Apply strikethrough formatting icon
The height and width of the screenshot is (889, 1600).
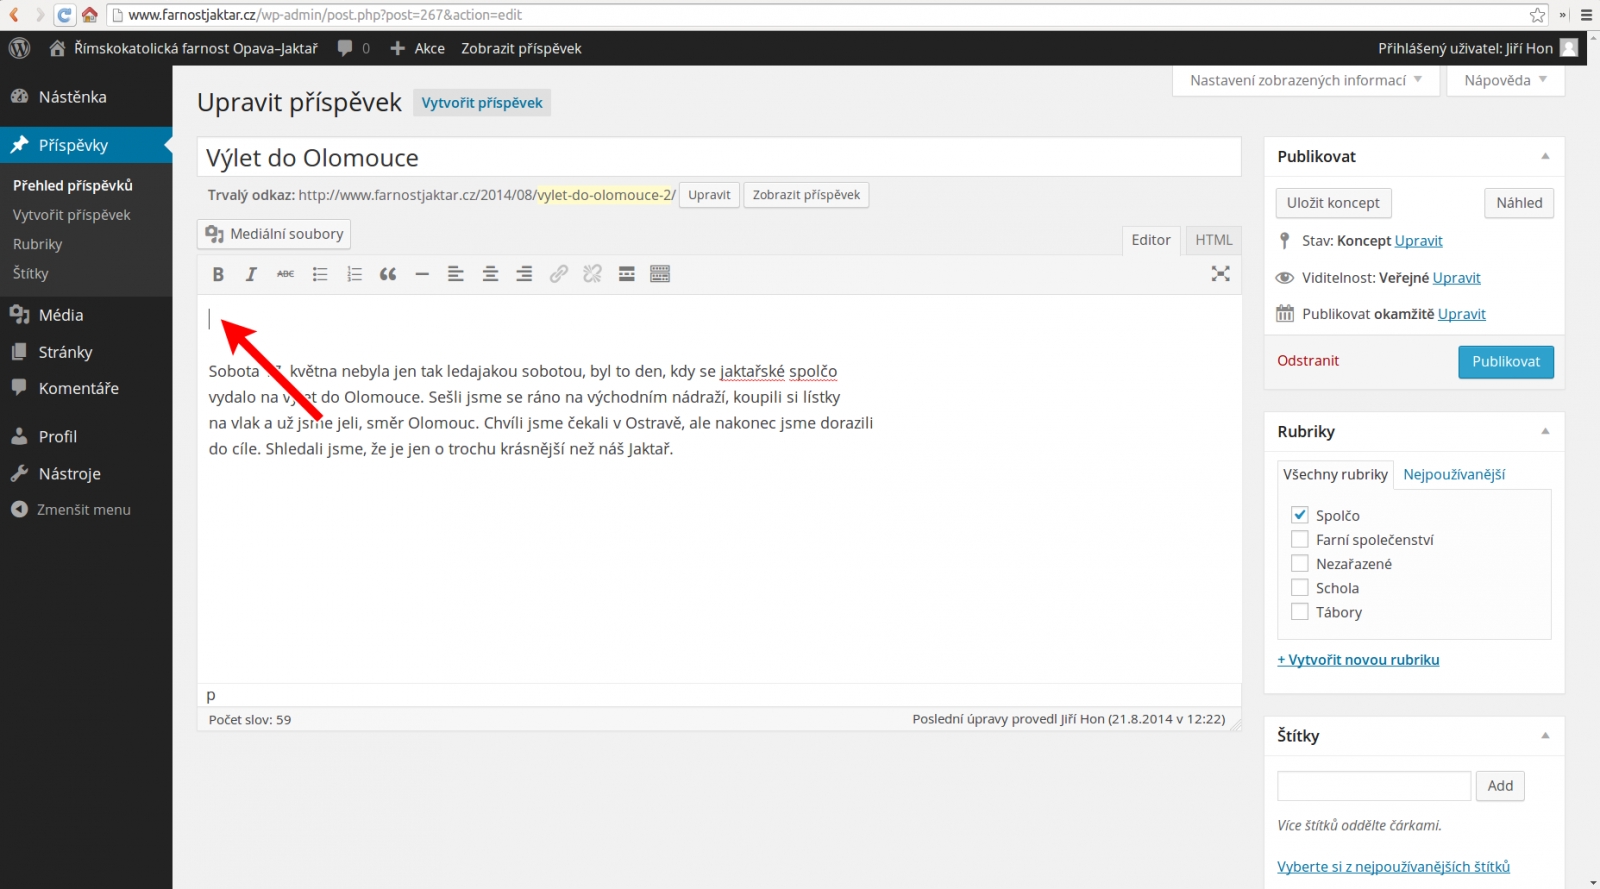click(x=285, y=274)
